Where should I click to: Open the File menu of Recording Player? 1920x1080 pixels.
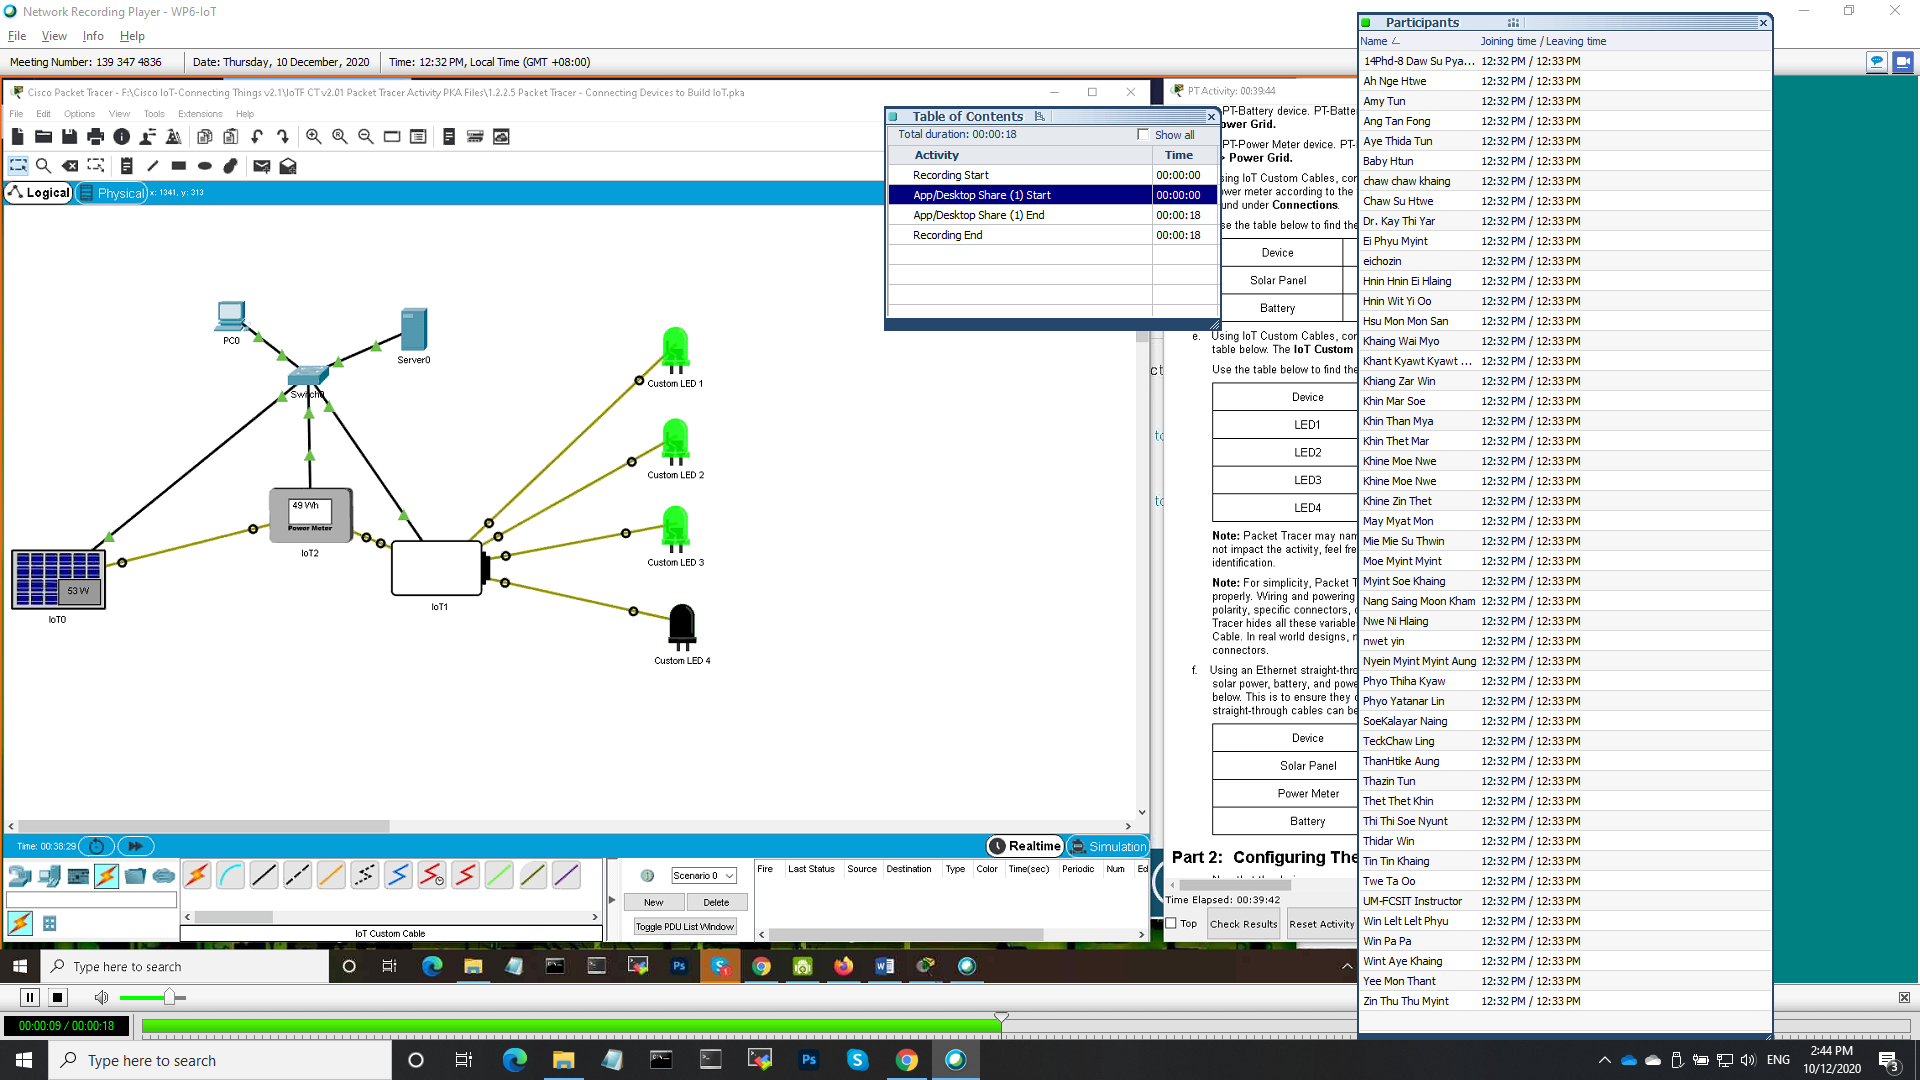pos(17,36)
